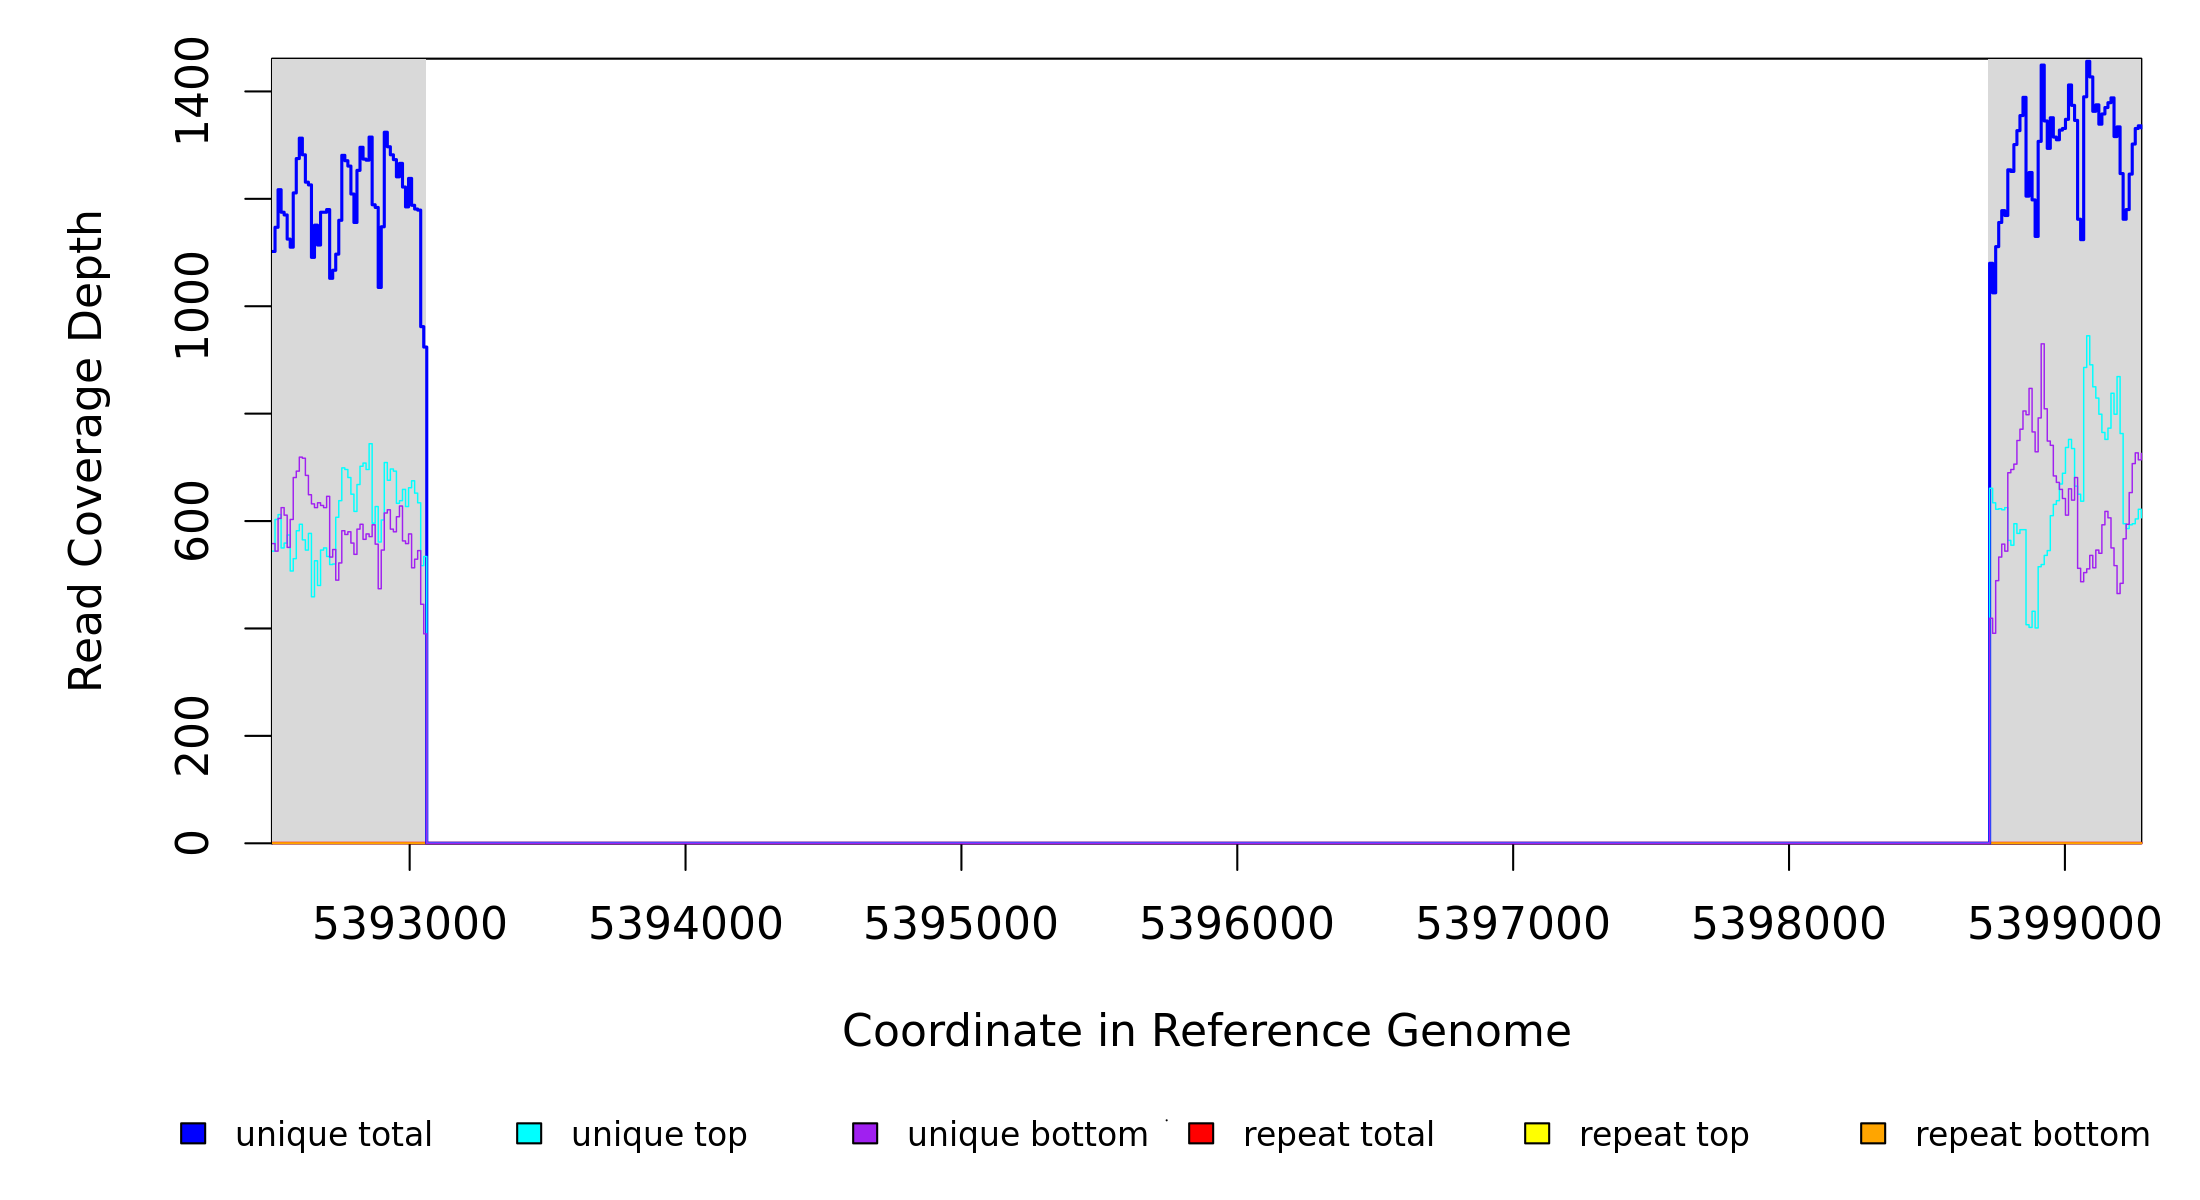The image size is (2200, 1200).
Task: Click the 5399000 x-axis tick label
Action: pos(2064,924)
